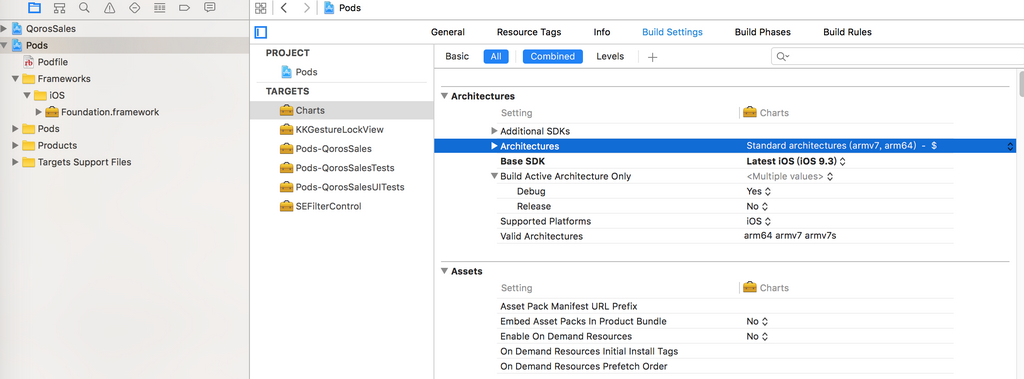The image size is (1024, 379).
Task: Collapse Build Active Architecture Only setting
Action: coord(494,176)
